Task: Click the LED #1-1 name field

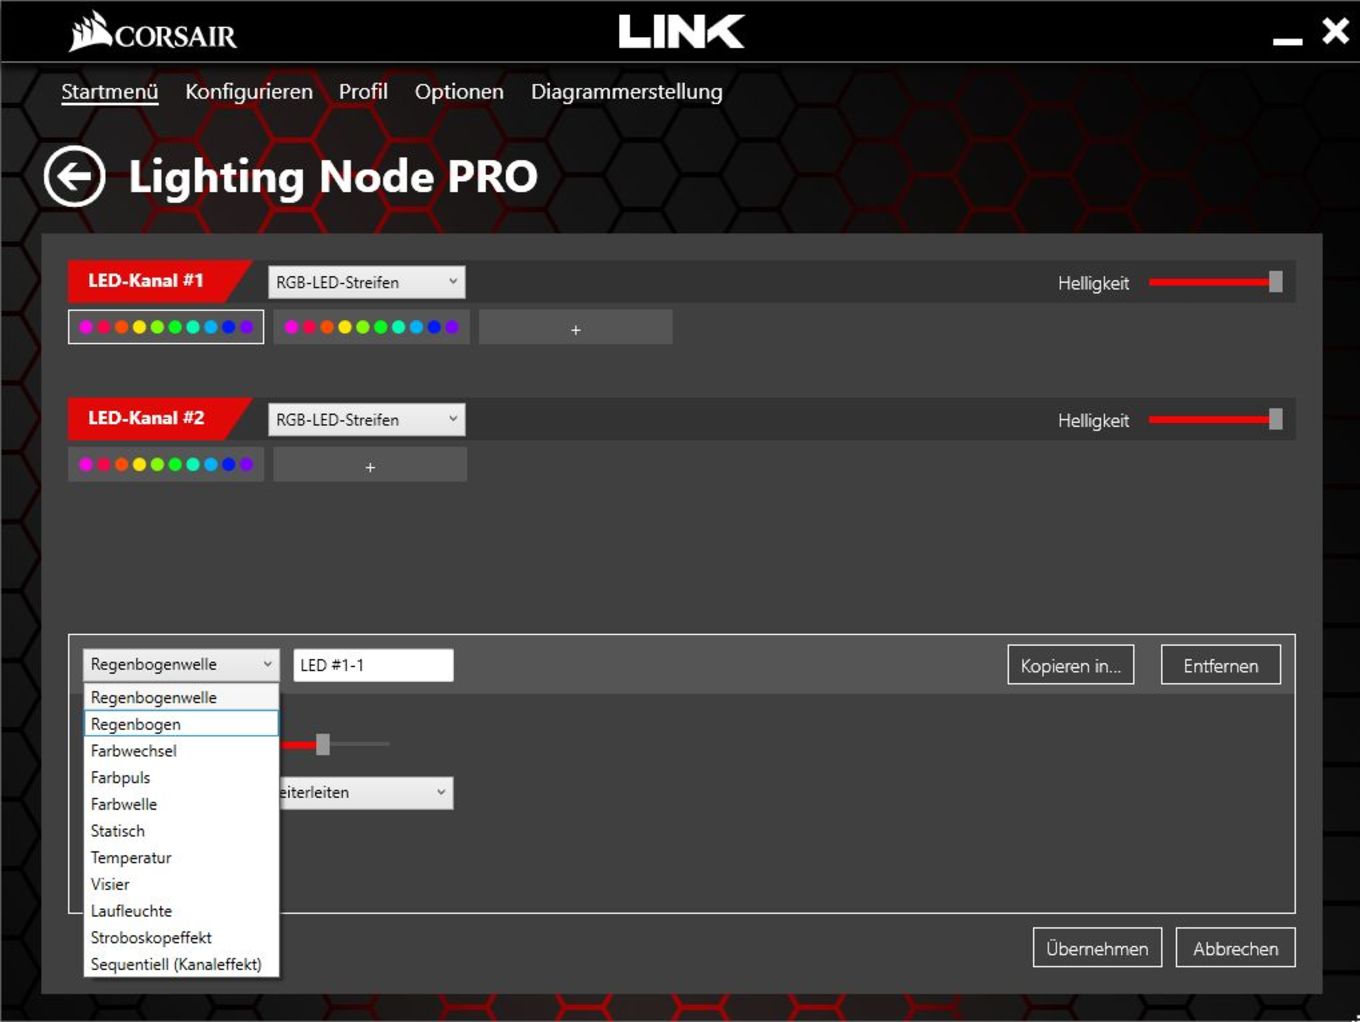Action: tap(373, 665)
